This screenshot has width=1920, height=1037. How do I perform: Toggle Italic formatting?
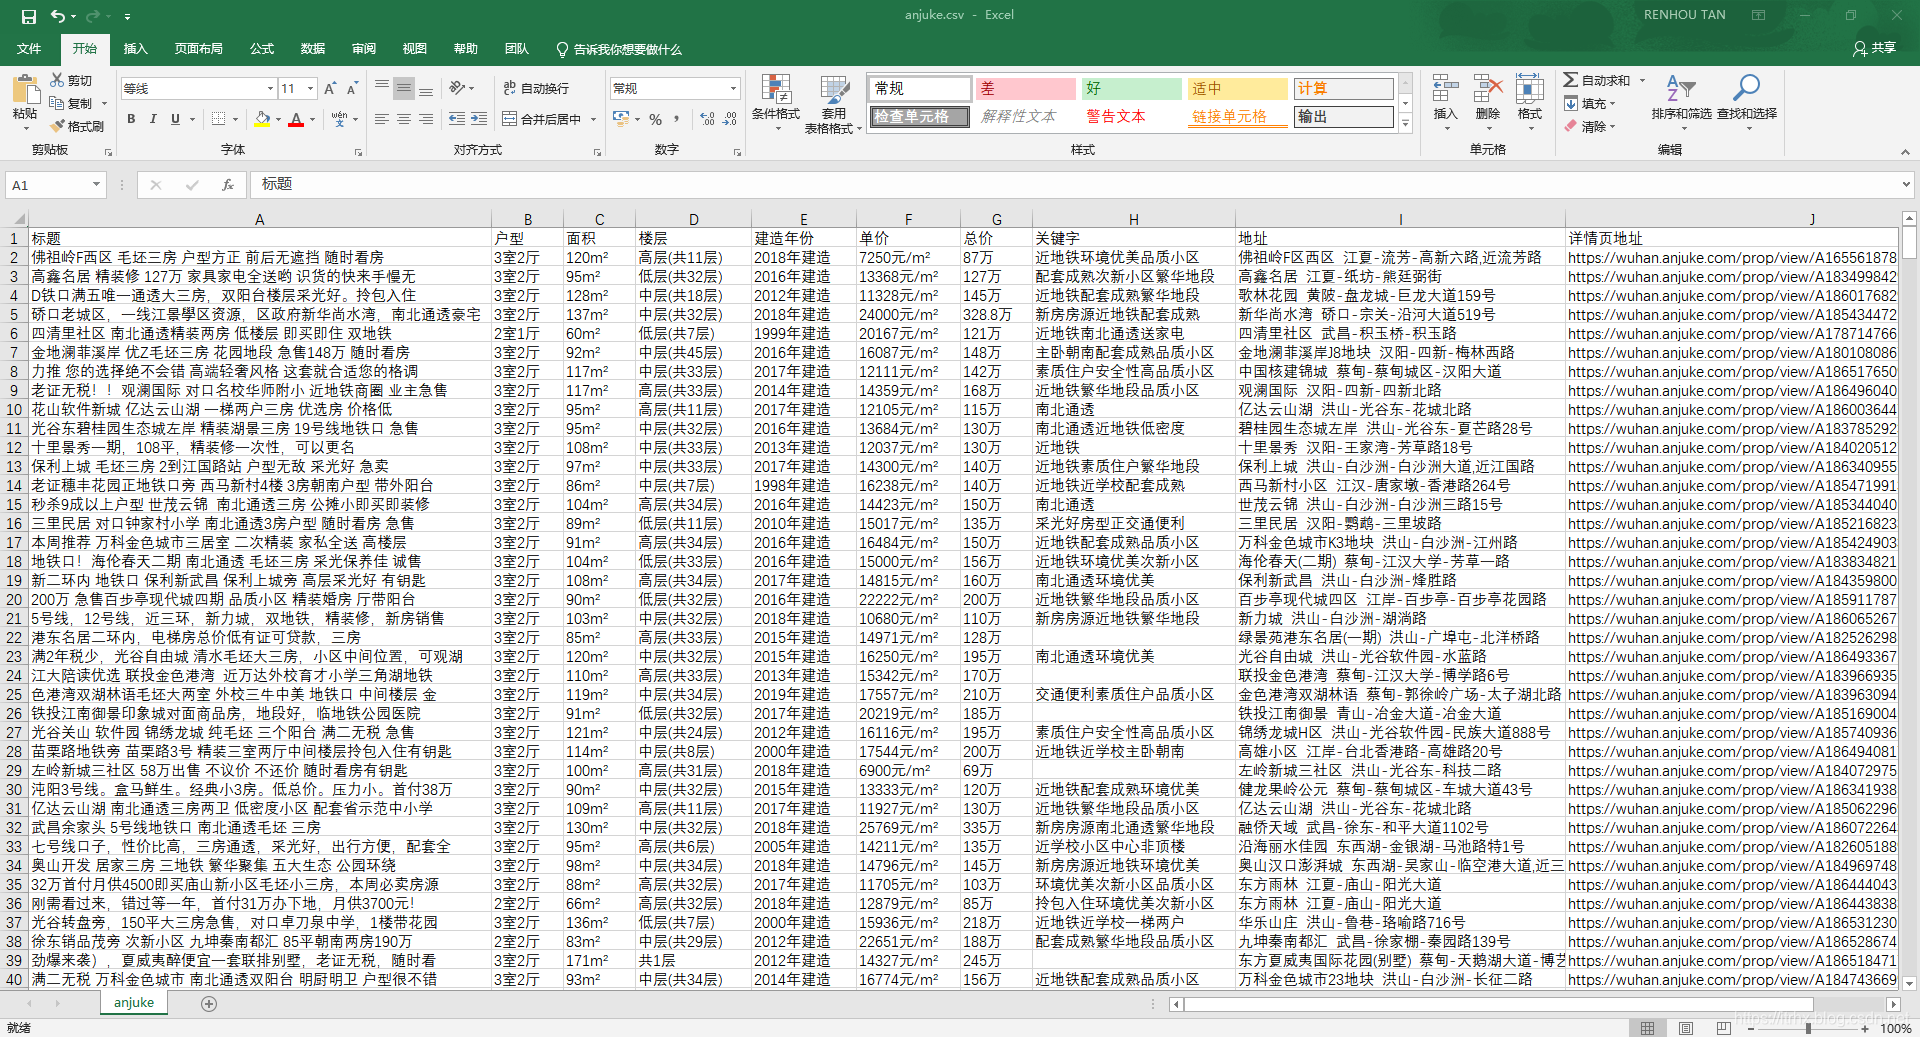(153, 119)
